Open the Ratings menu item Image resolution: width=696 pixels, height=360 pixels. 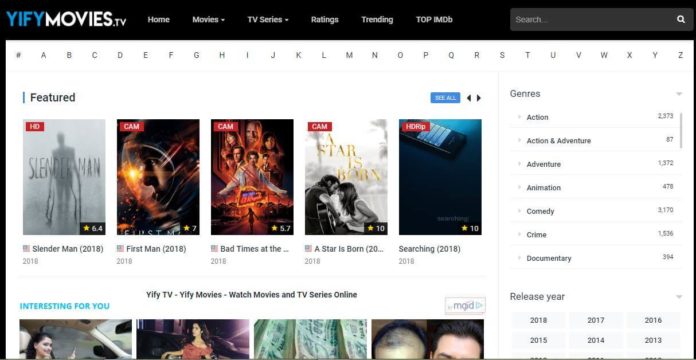click(324, 20)
